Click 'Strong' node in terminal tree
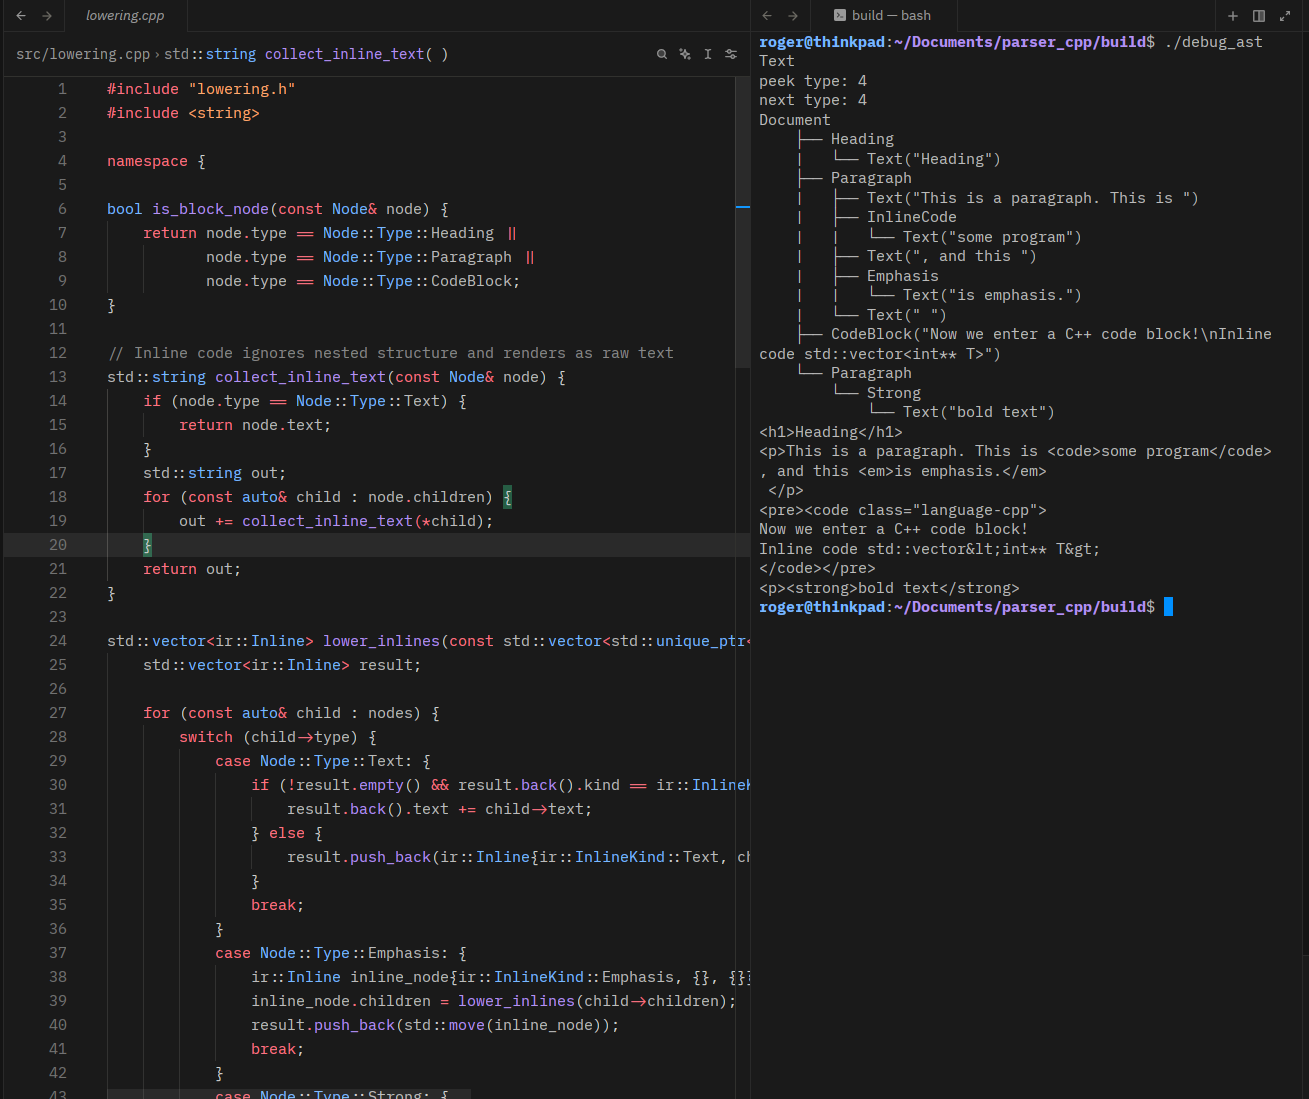Image resolution: width=1309 pixels, height=1099 pixels. point(894,393)
